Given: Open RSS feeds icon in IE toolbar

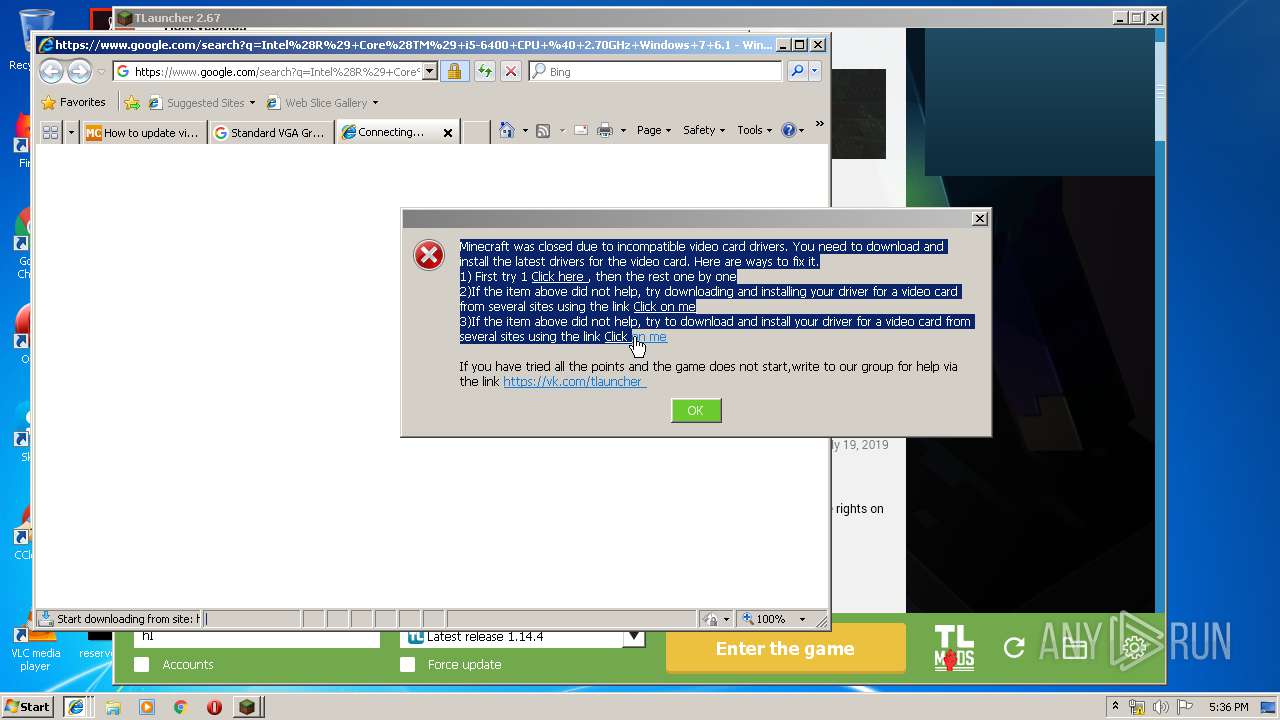Looking at the screenshot, I should click(543, 130).
